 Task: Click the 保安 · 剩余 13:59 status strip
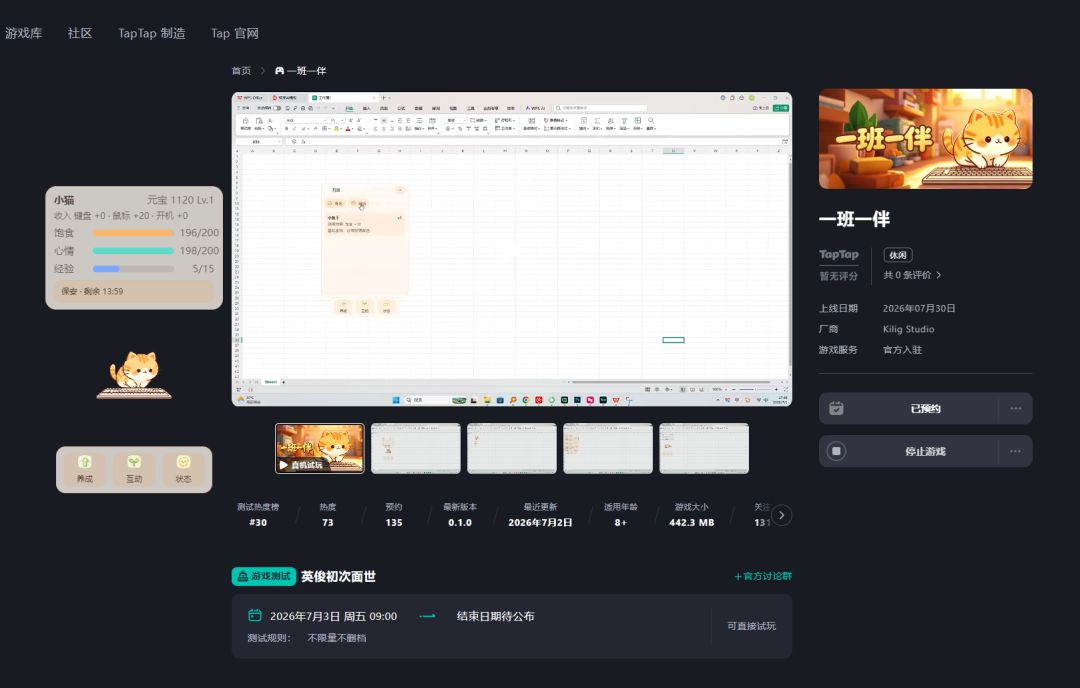click(134, 291)
